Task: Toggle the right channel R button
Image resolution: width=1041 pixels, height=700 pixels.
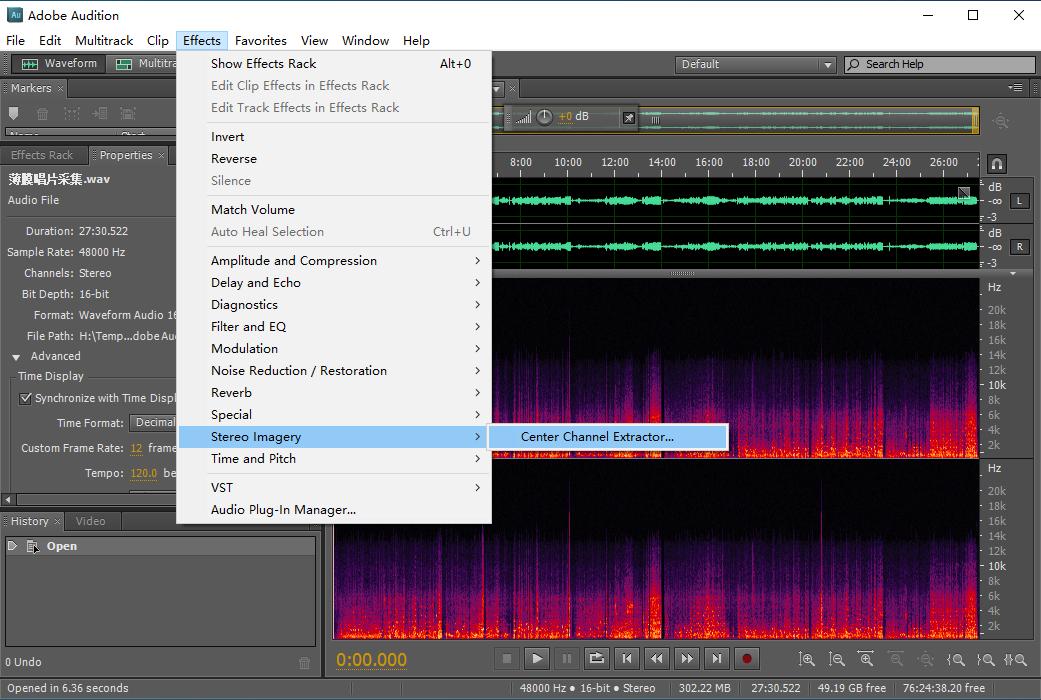Action: point(1019,247)
